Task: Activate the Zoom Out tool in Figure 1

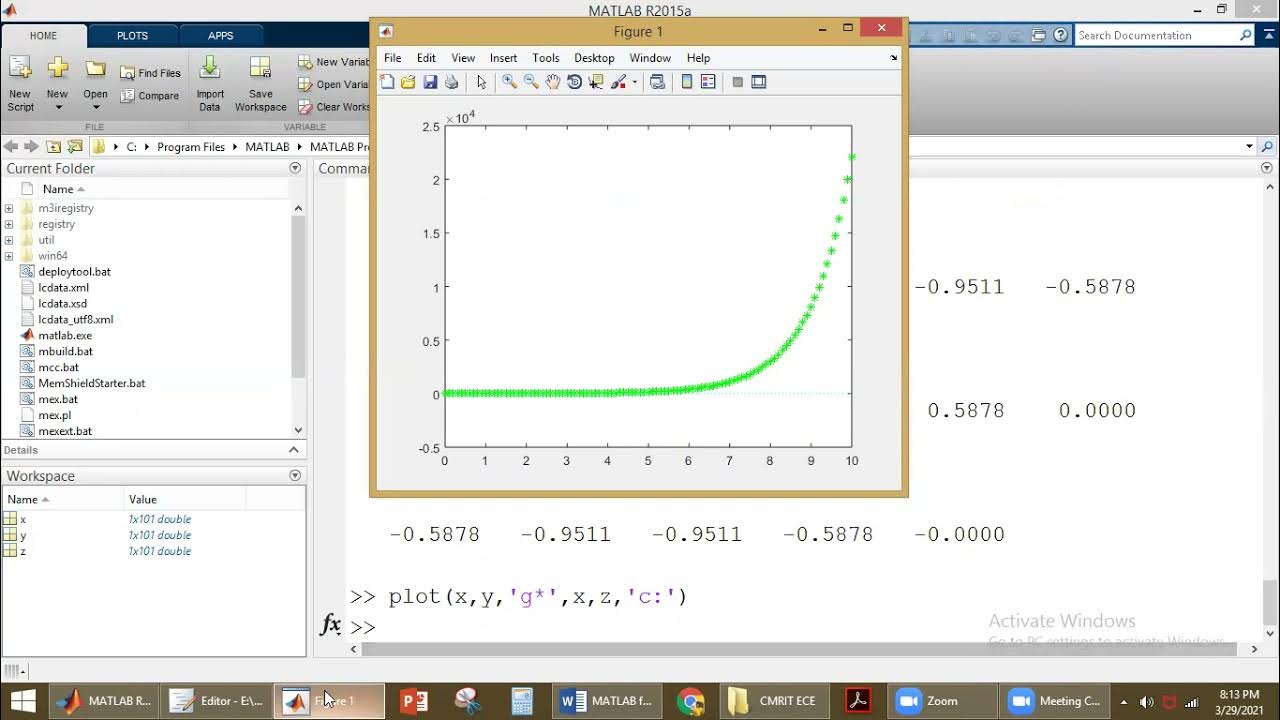Action: pyautogui.click(x=531, y=82)
